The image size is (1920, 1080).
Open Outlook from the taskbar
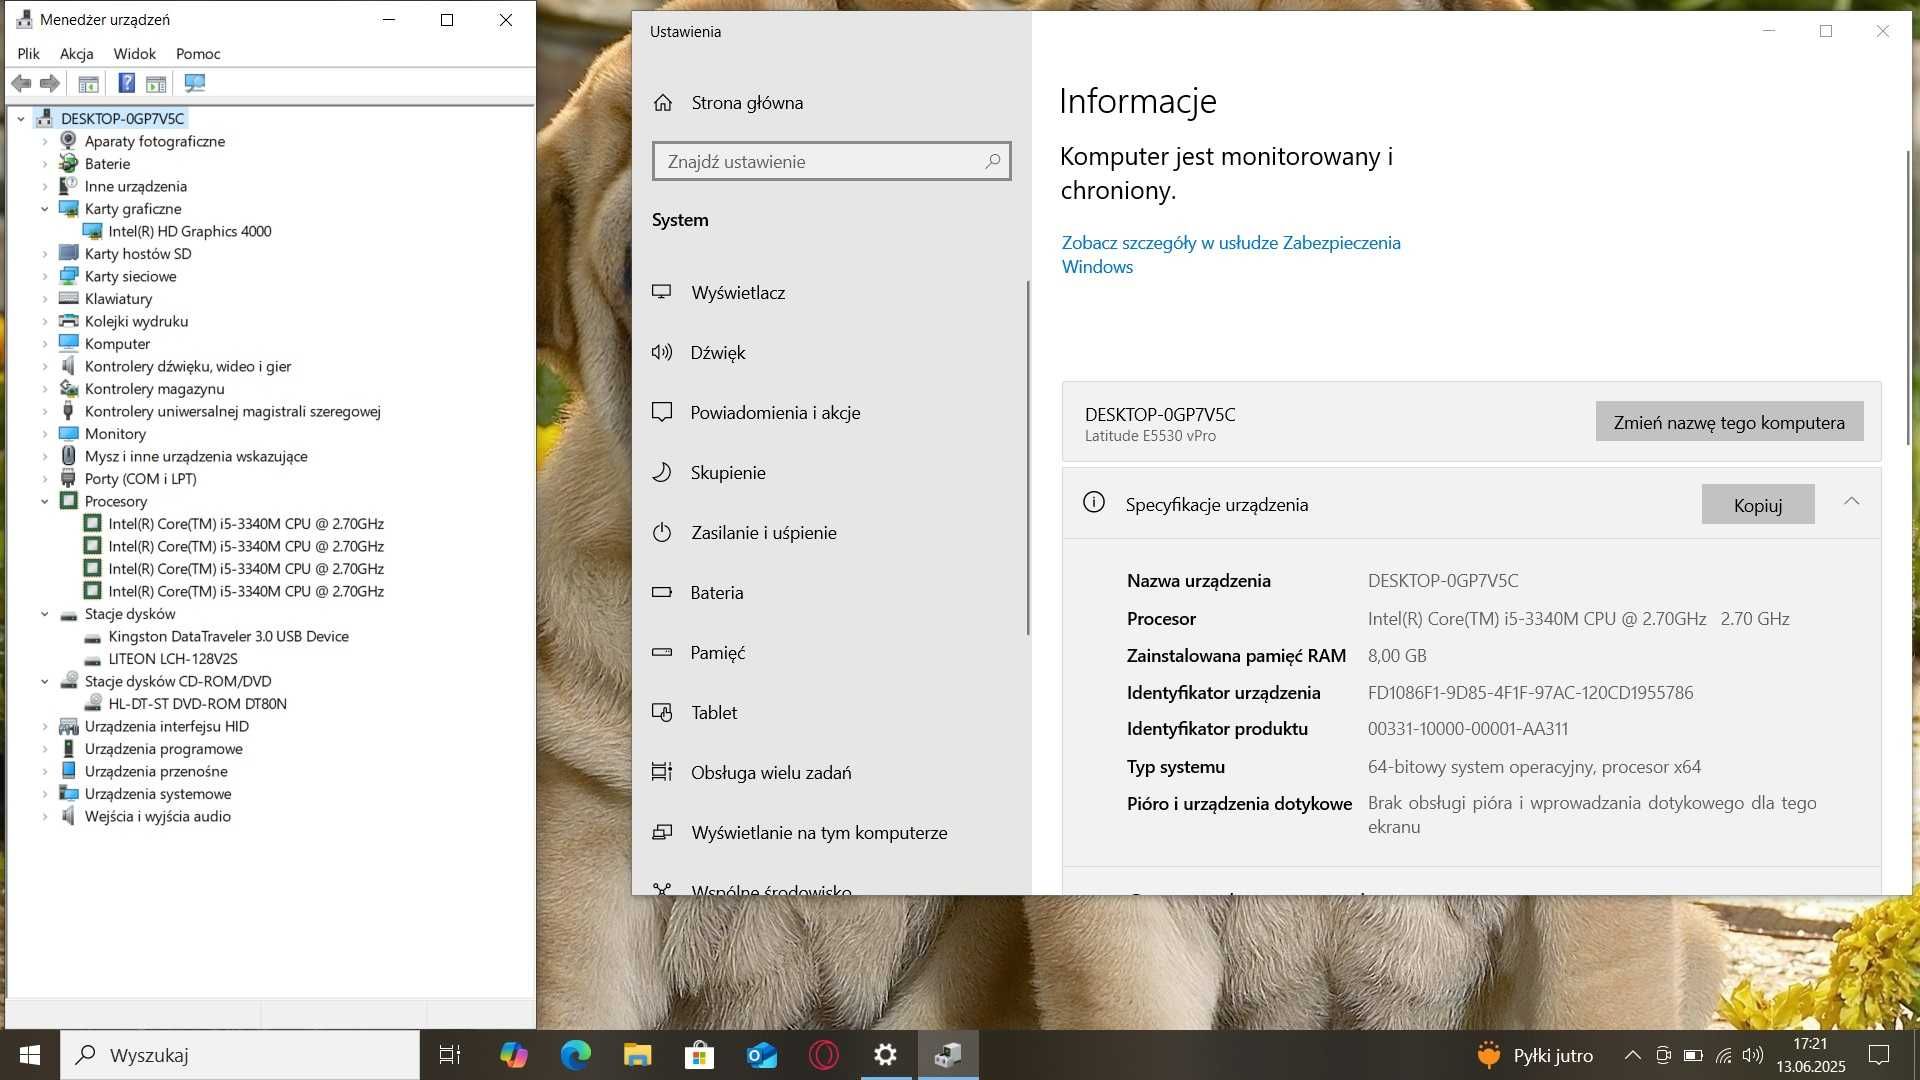click(762, 1055)
